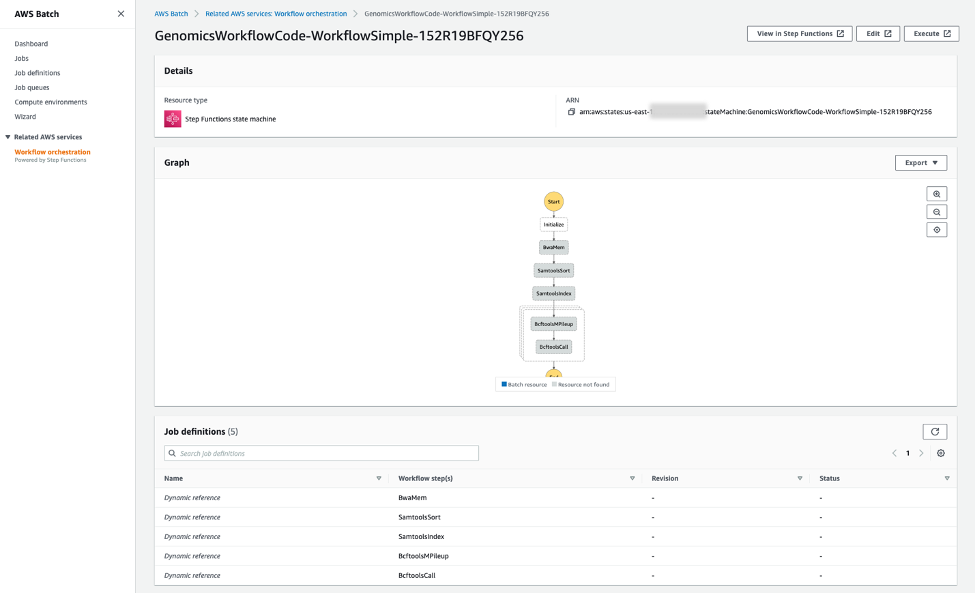The image size is (977, 593).
Task: Click the Step Functions state machine icon
Action: tap(173, 118)
